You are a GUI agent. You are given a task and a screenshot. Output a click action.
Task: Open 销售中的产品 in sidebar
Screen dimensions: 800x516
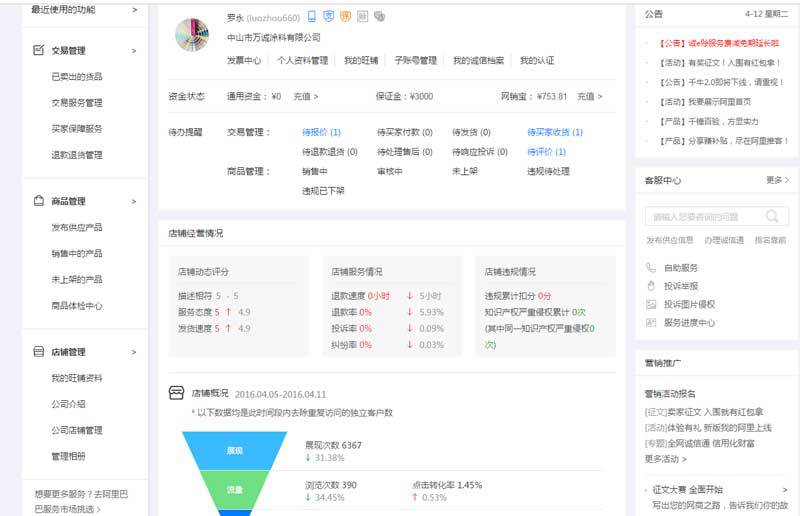point(77,253)
